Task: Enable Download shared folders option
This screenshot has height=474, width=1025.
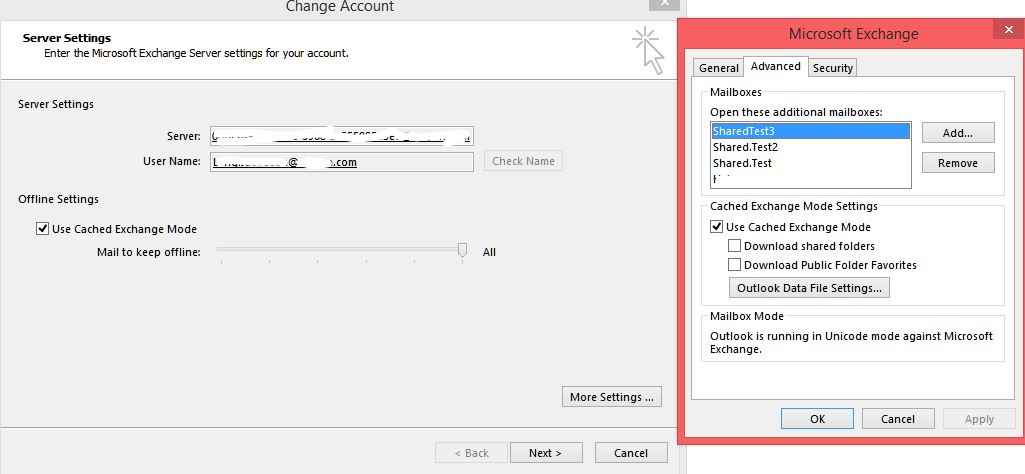Action: [735, 246]
